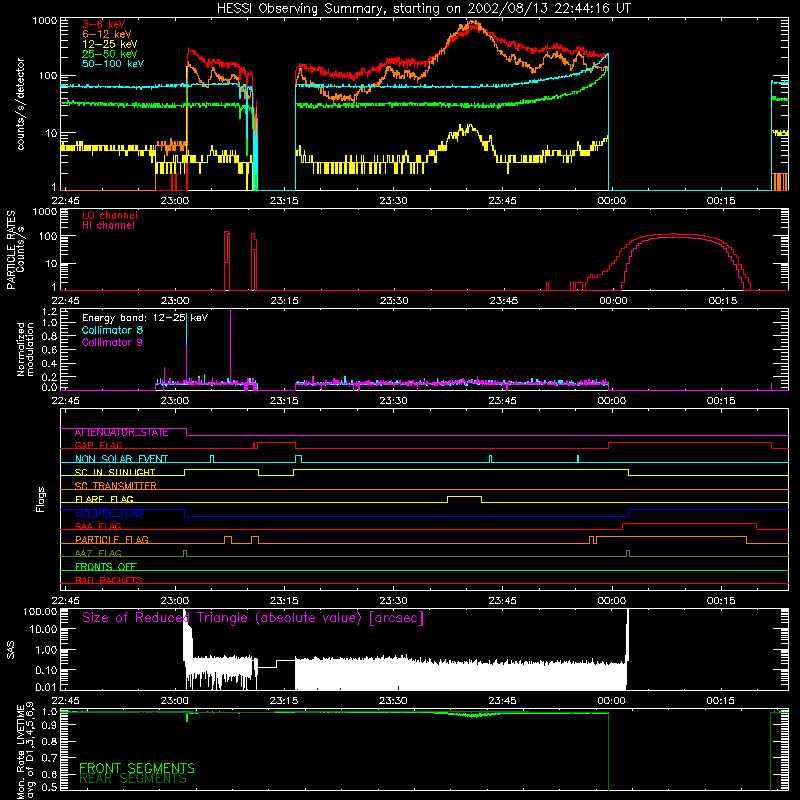The height and width of the screenshot is (800, 800).
Task: Click the Mon. Rate LIVETIME axis label
Action: 25,751
